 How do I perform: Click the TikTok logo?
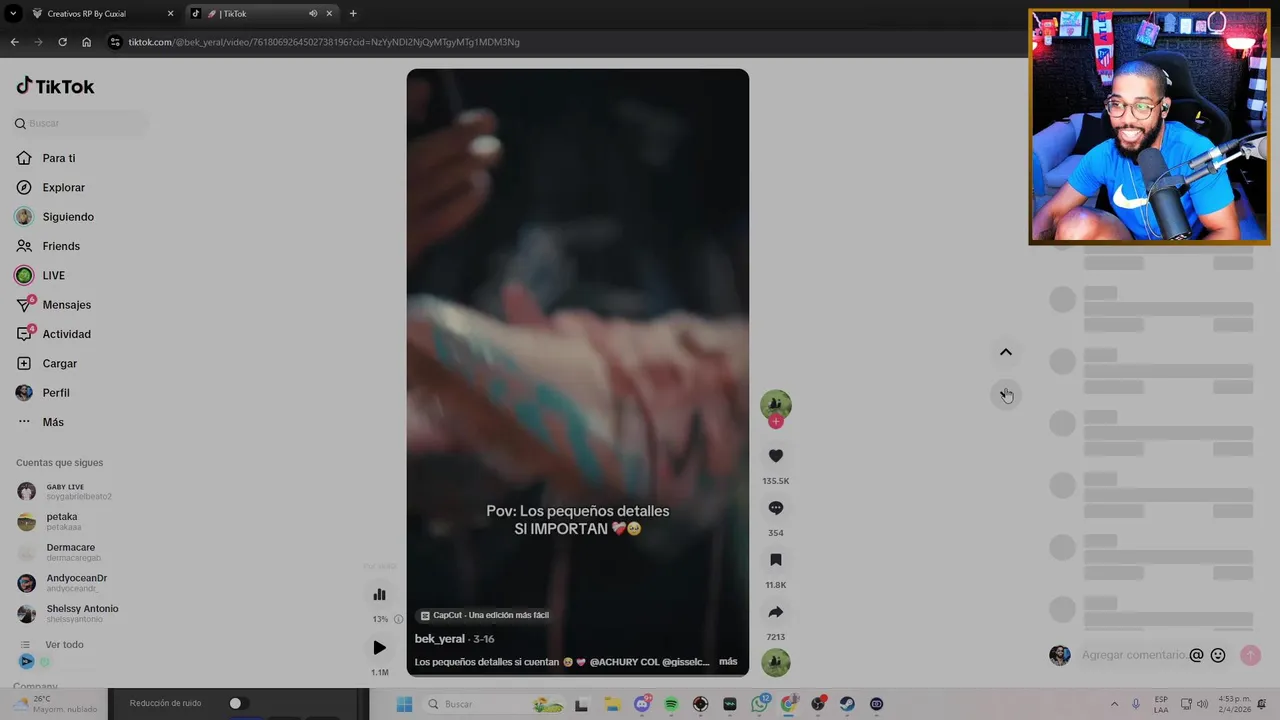point(55,86)
